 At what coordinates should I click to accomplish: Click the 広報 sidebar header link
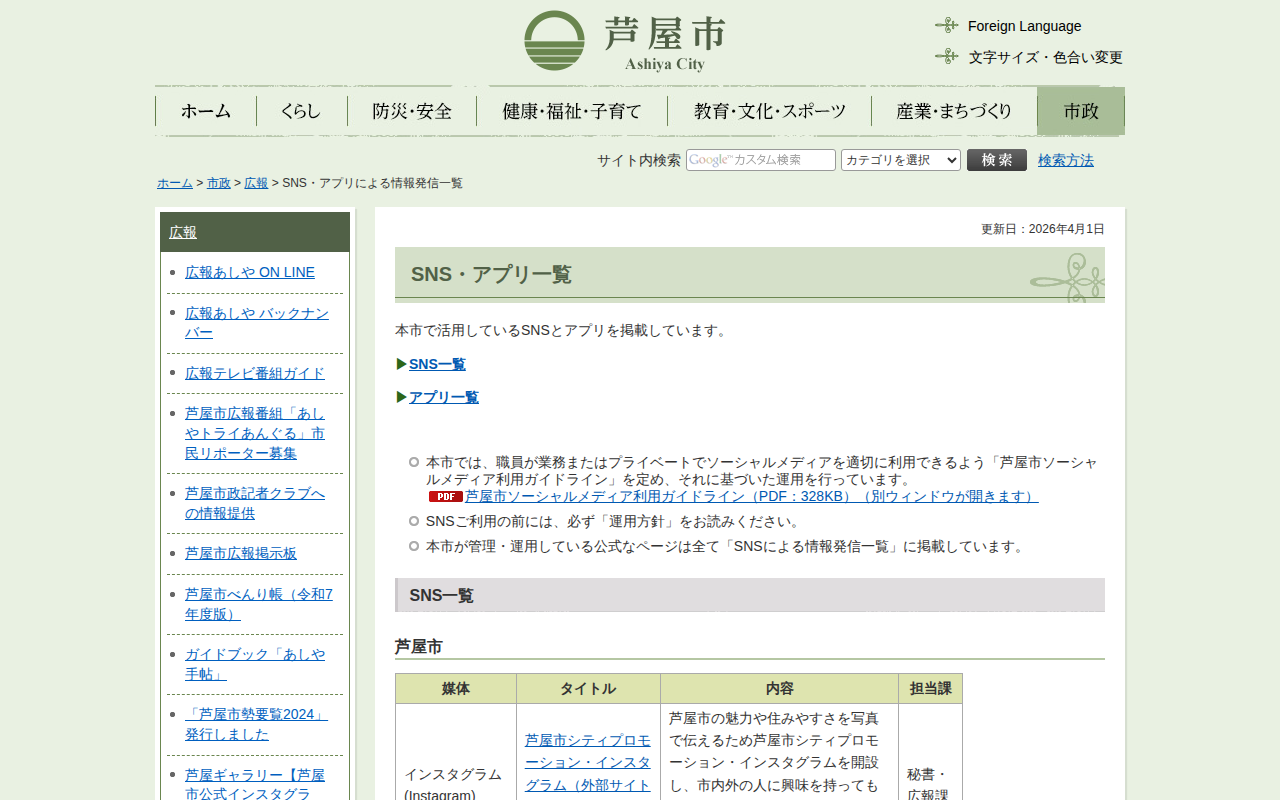183,232
